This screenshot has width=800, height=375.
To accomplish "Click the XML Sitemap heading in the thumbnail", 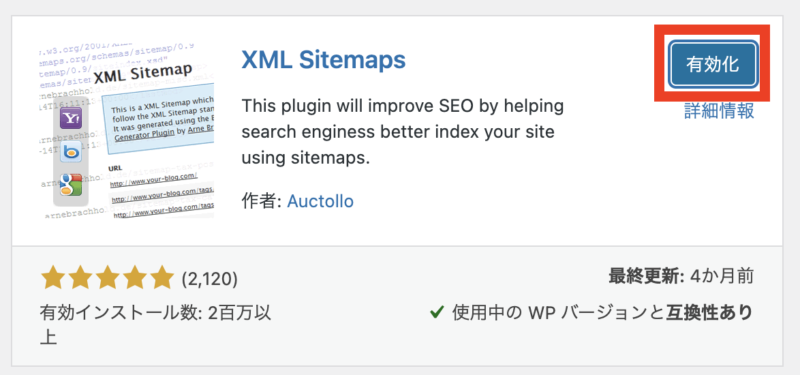I will pos(143,75).
